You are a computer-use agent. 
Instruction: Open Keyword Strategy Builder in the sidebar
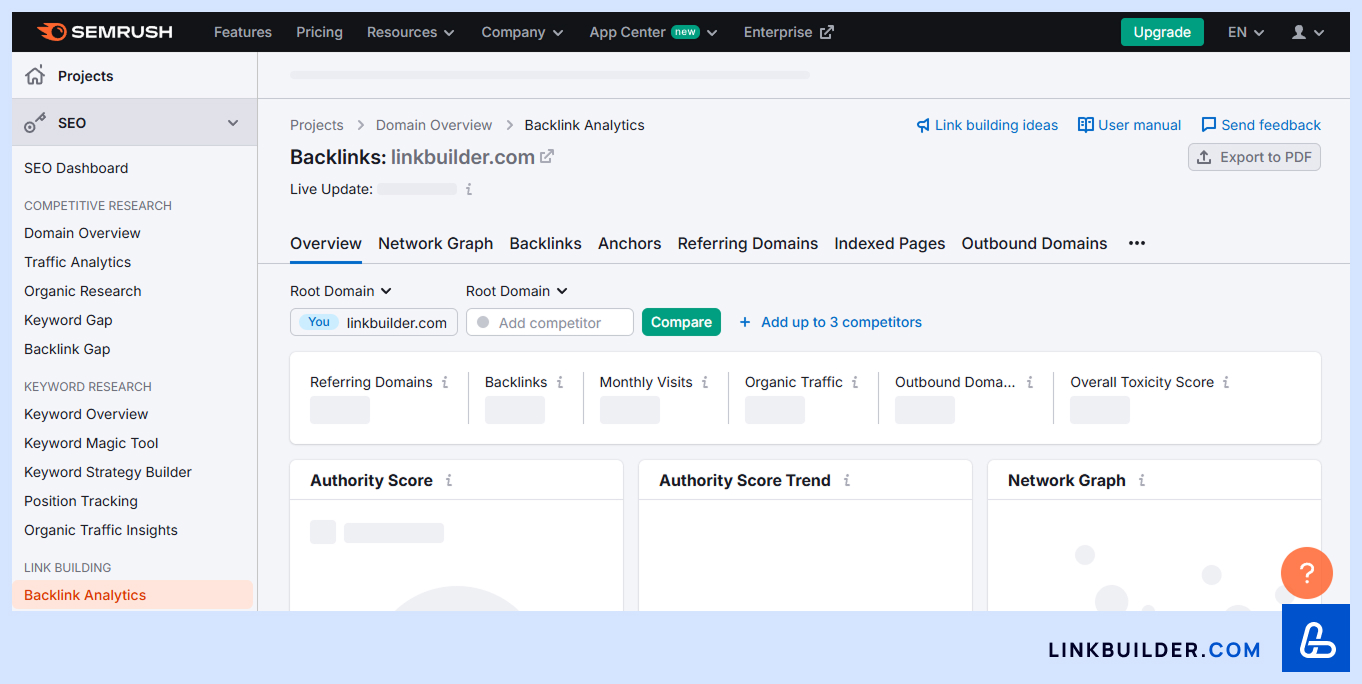click(108, 472)
